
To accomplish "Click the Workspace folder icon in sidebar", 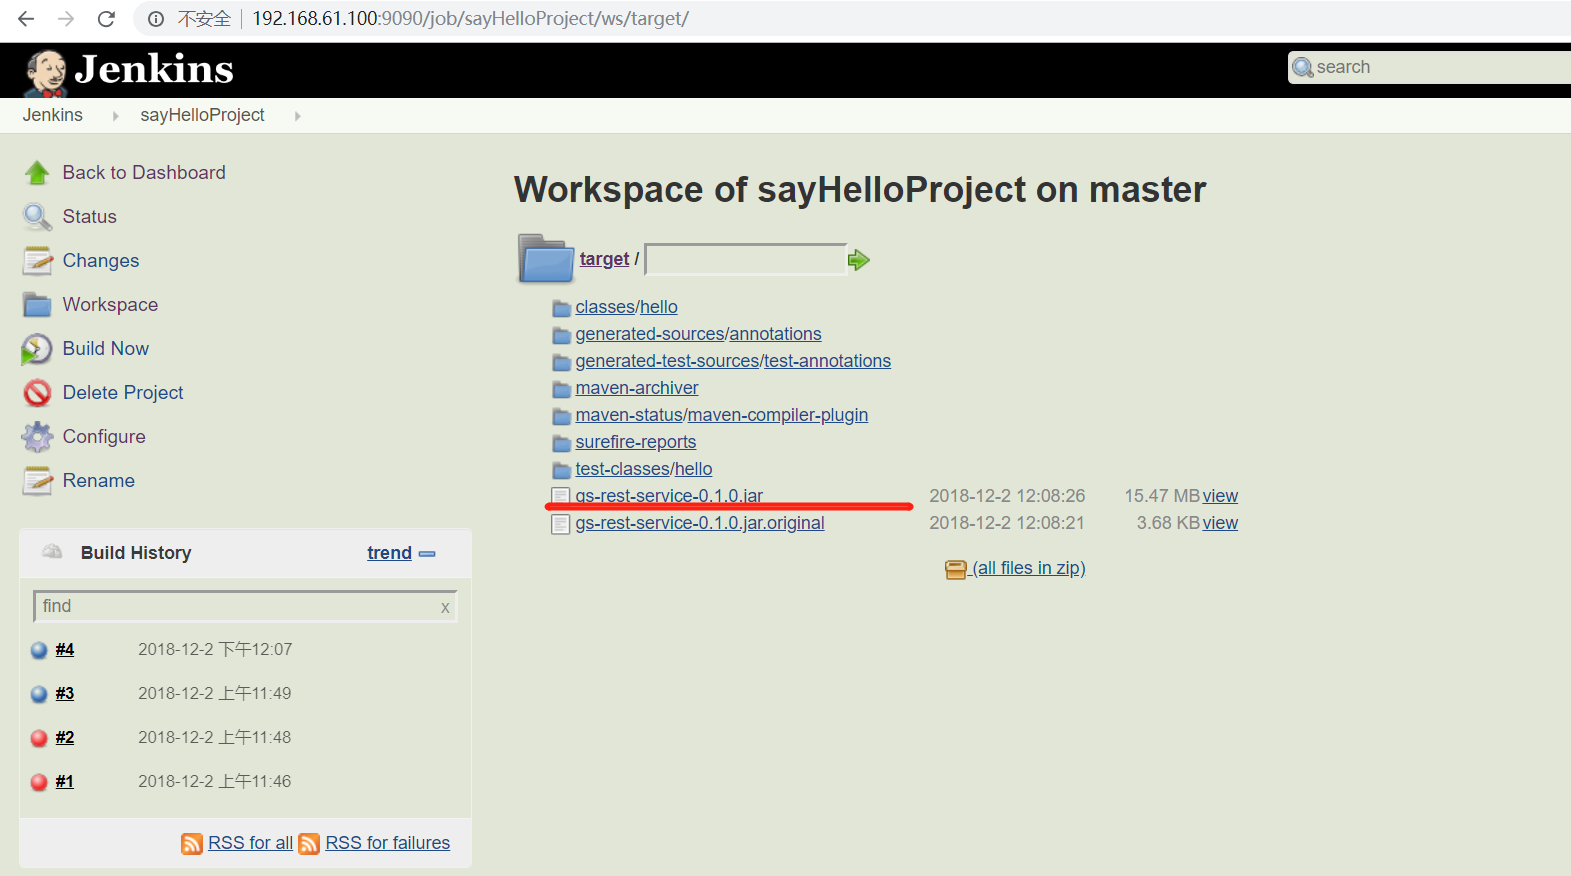I will pyautogui.click(x=37, y=305).
